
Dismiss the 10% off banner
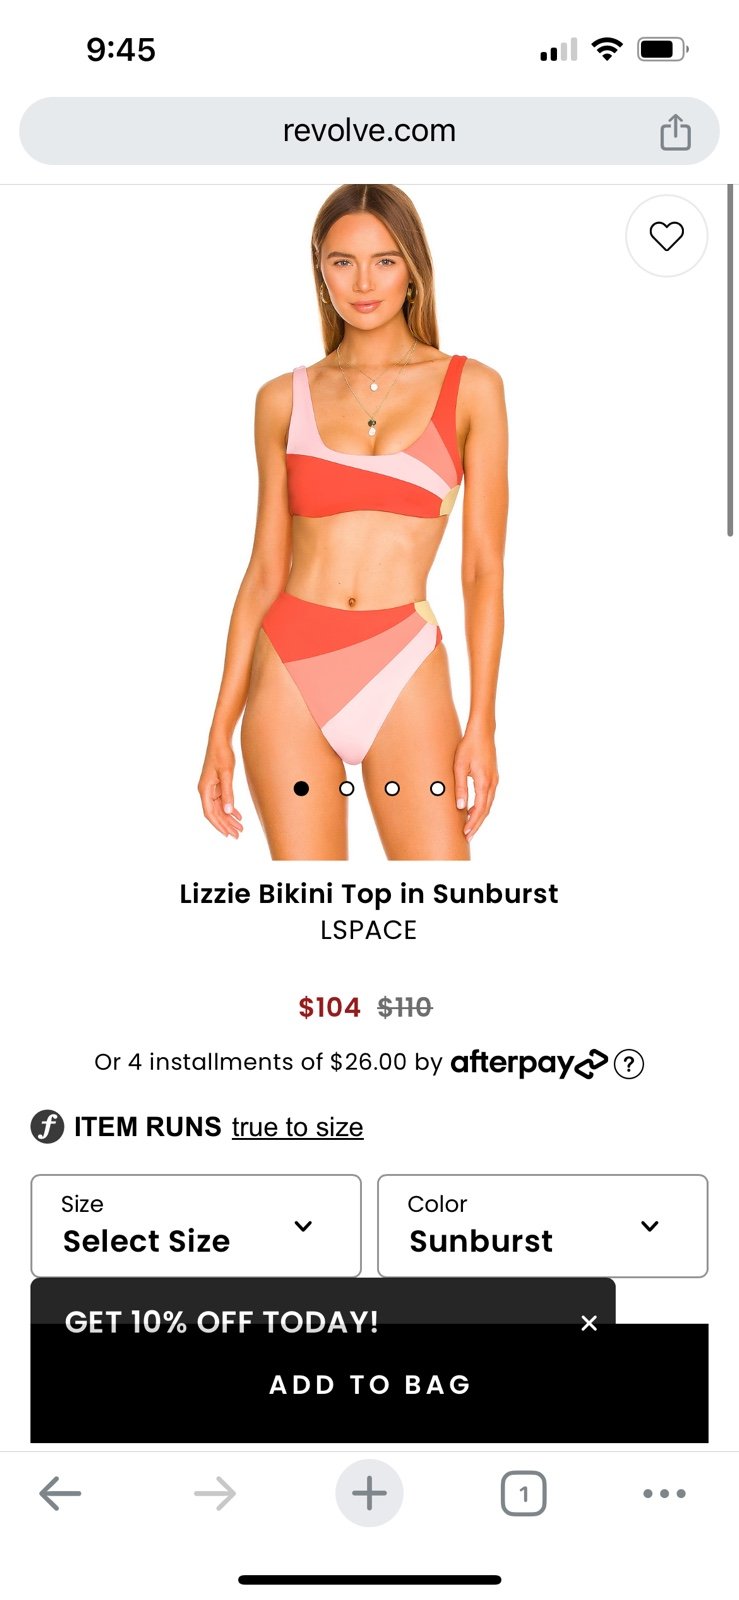(x=589, y=1323)
